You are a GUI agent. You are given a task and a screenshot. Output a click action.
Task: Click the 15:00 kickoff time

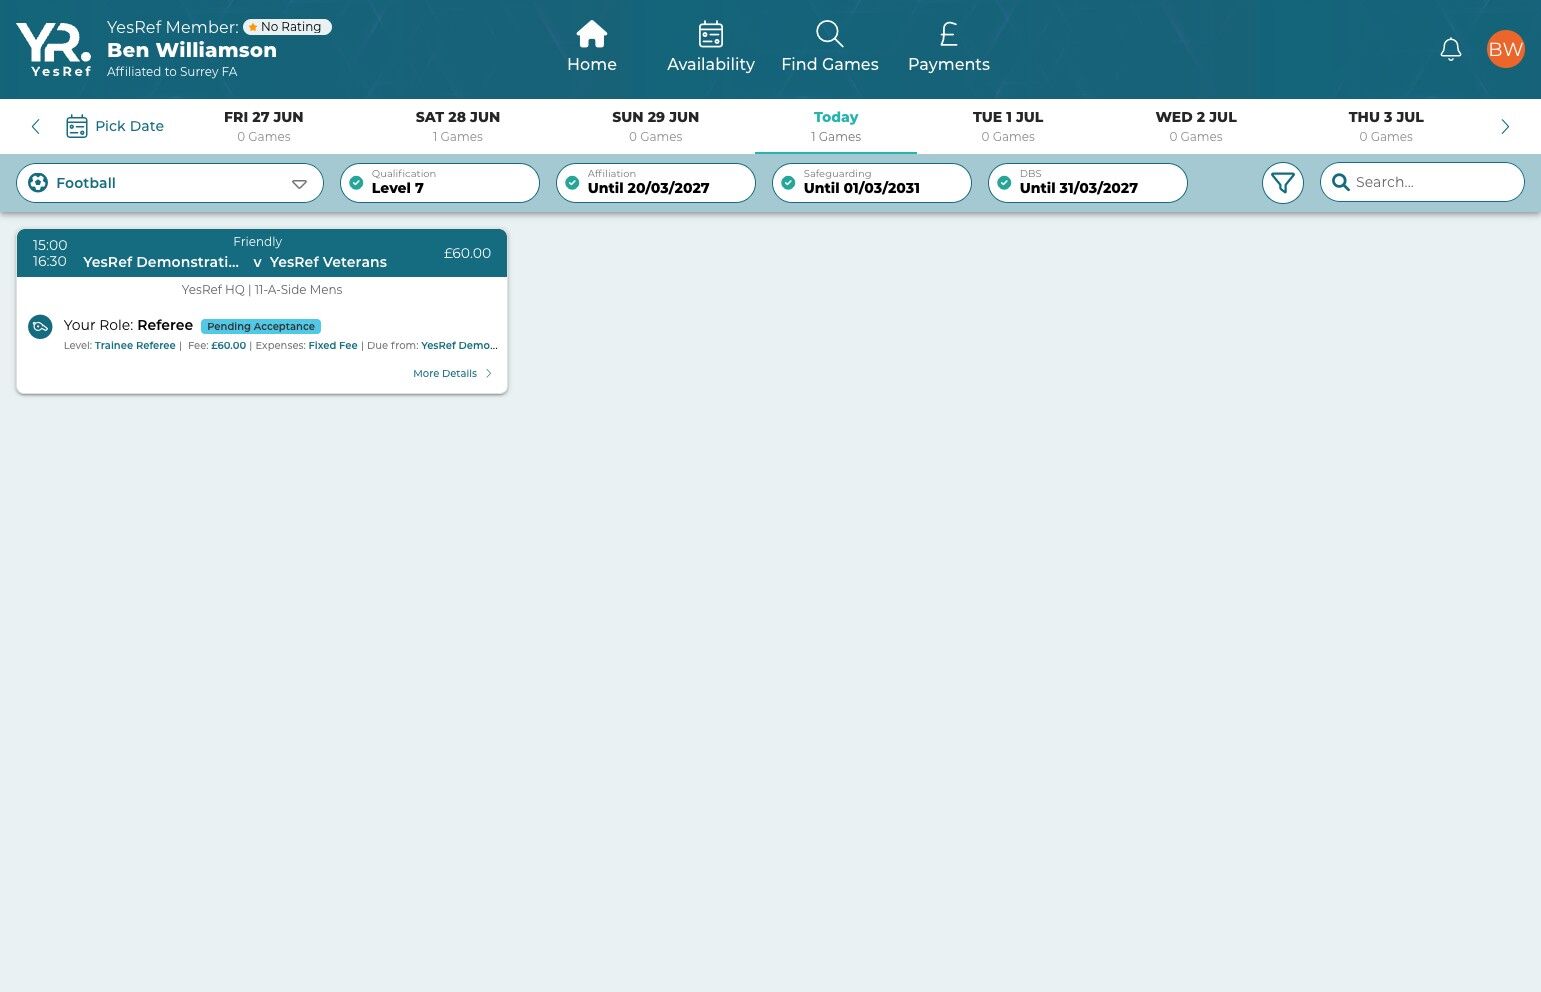[50, 245]
